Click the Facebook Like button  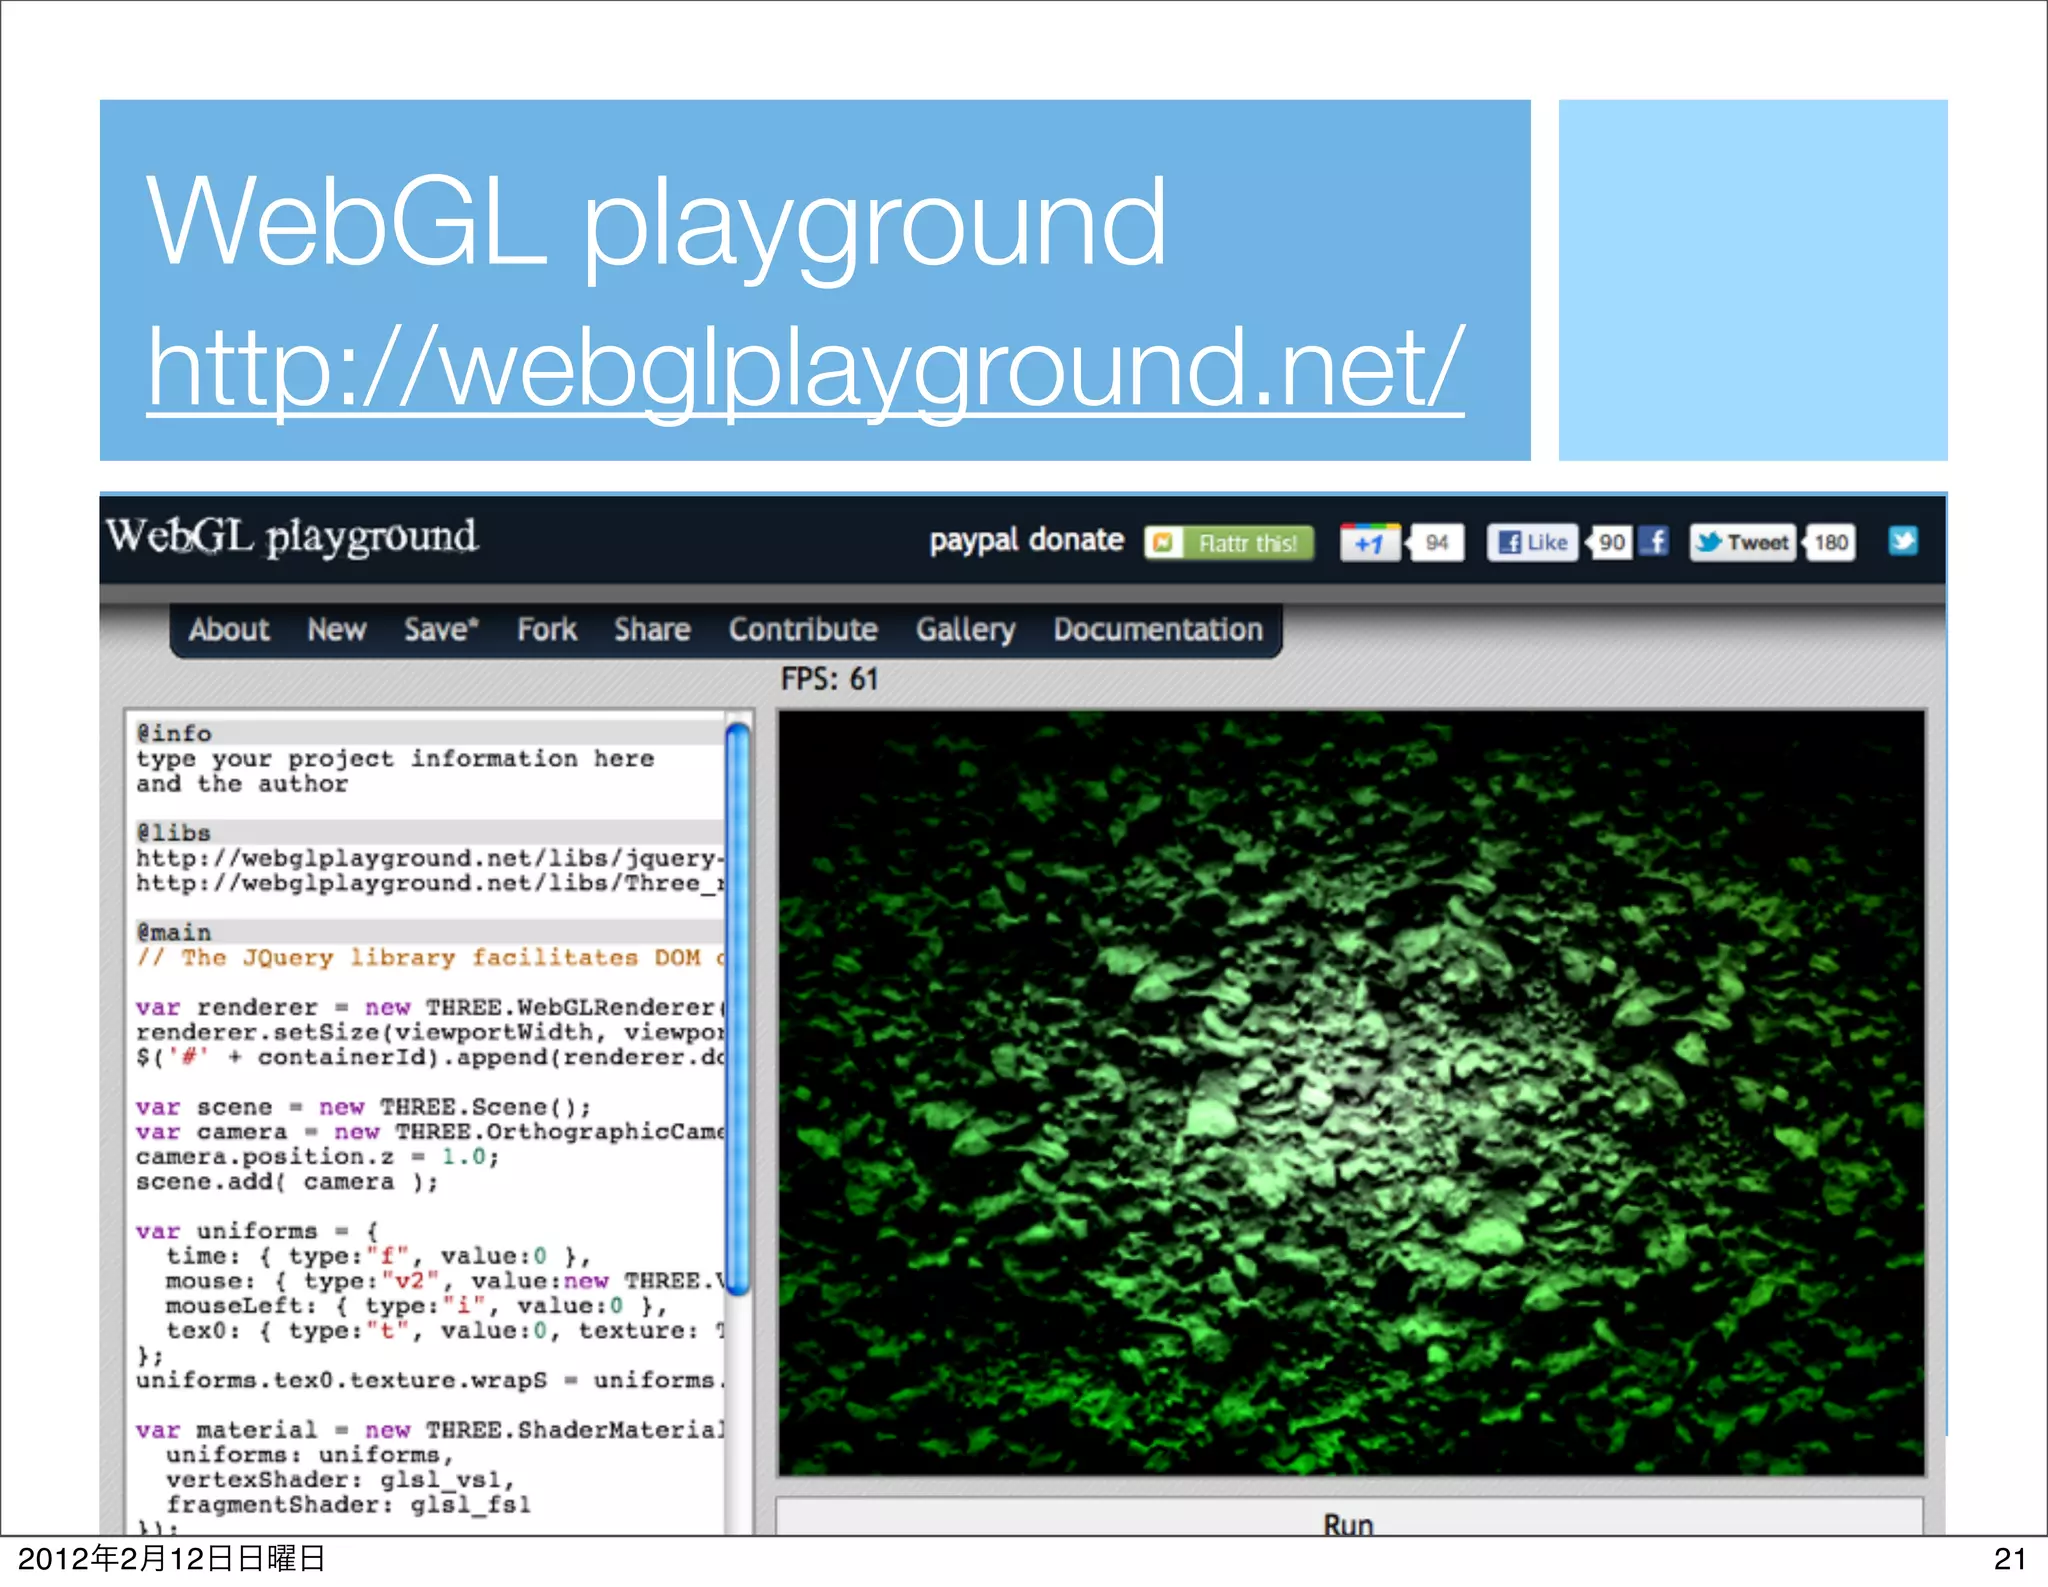[1532, 542]
